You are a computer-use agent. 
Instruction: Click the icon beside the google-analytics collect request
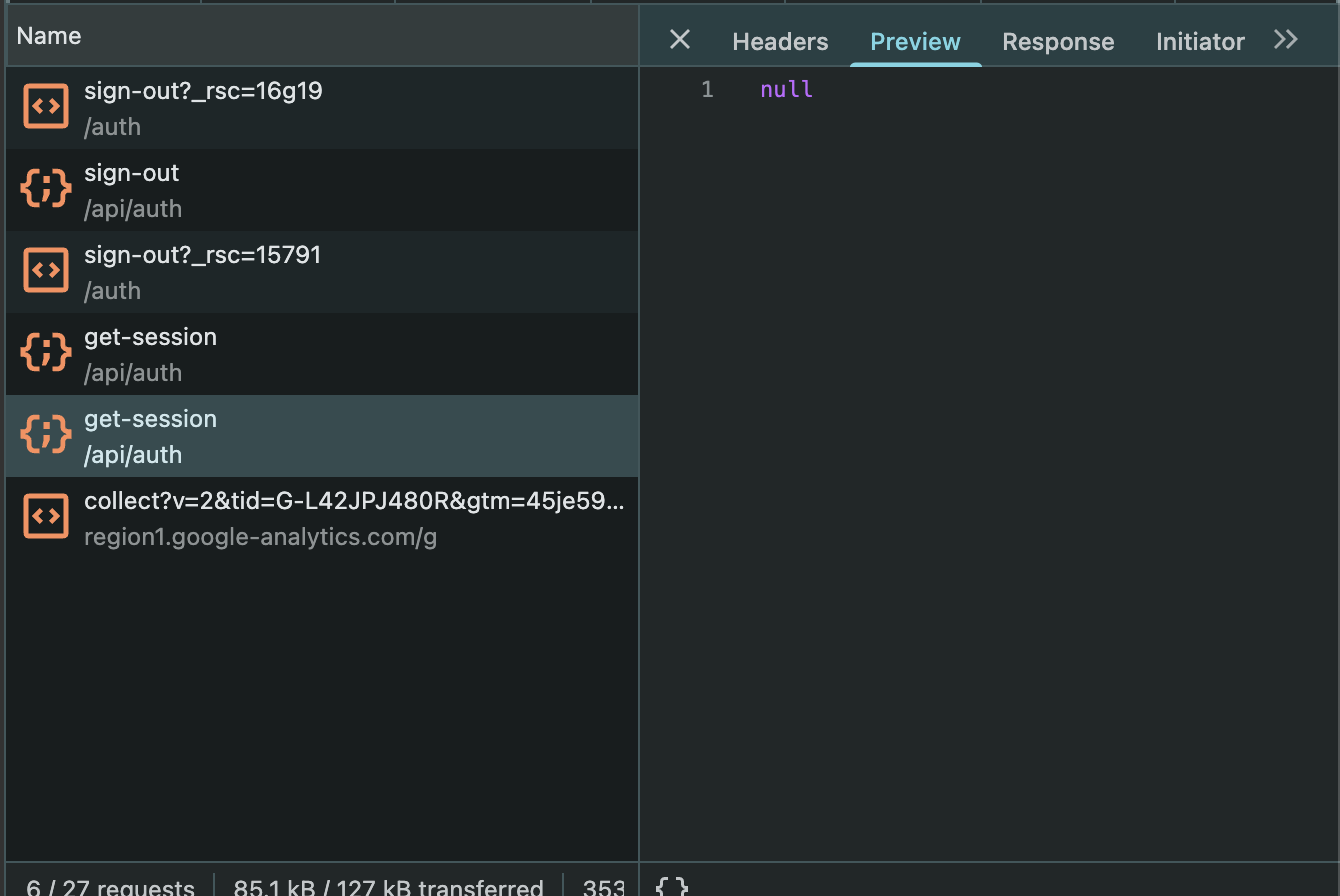coord(46,517)
